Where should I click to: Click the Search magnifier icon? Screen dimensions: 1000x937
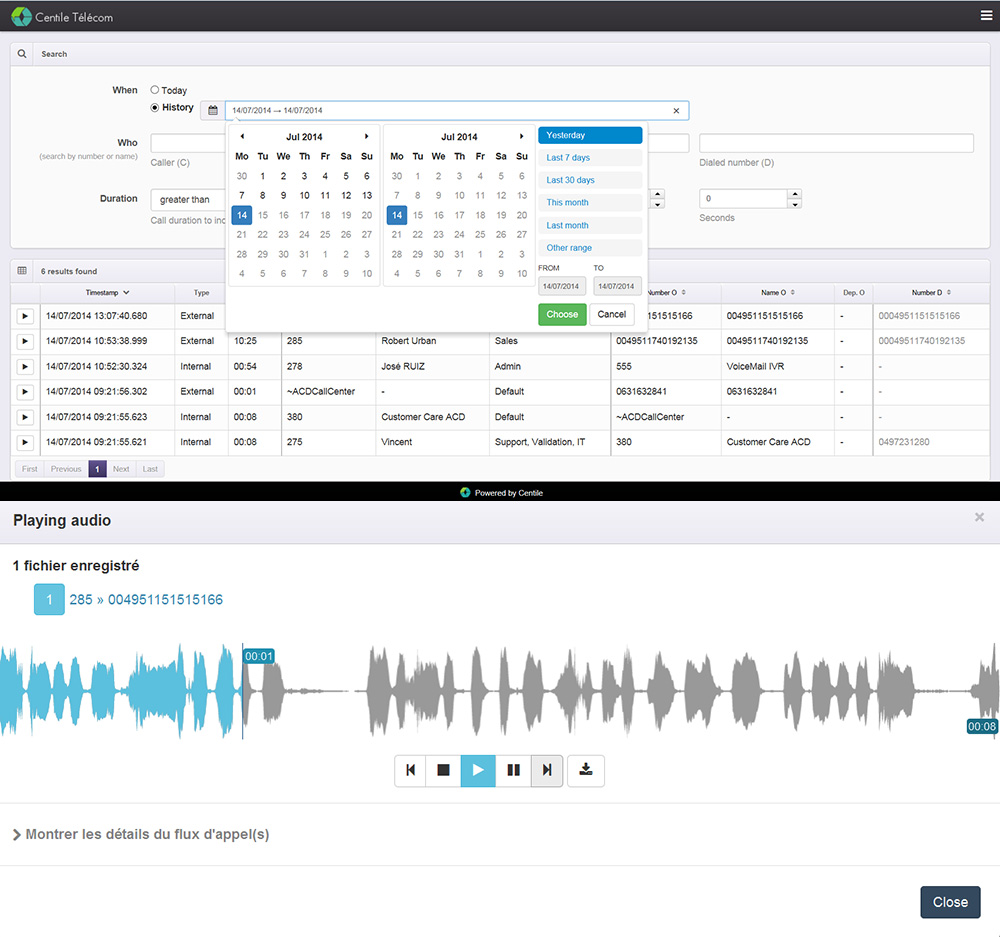(x=22, y=54)
